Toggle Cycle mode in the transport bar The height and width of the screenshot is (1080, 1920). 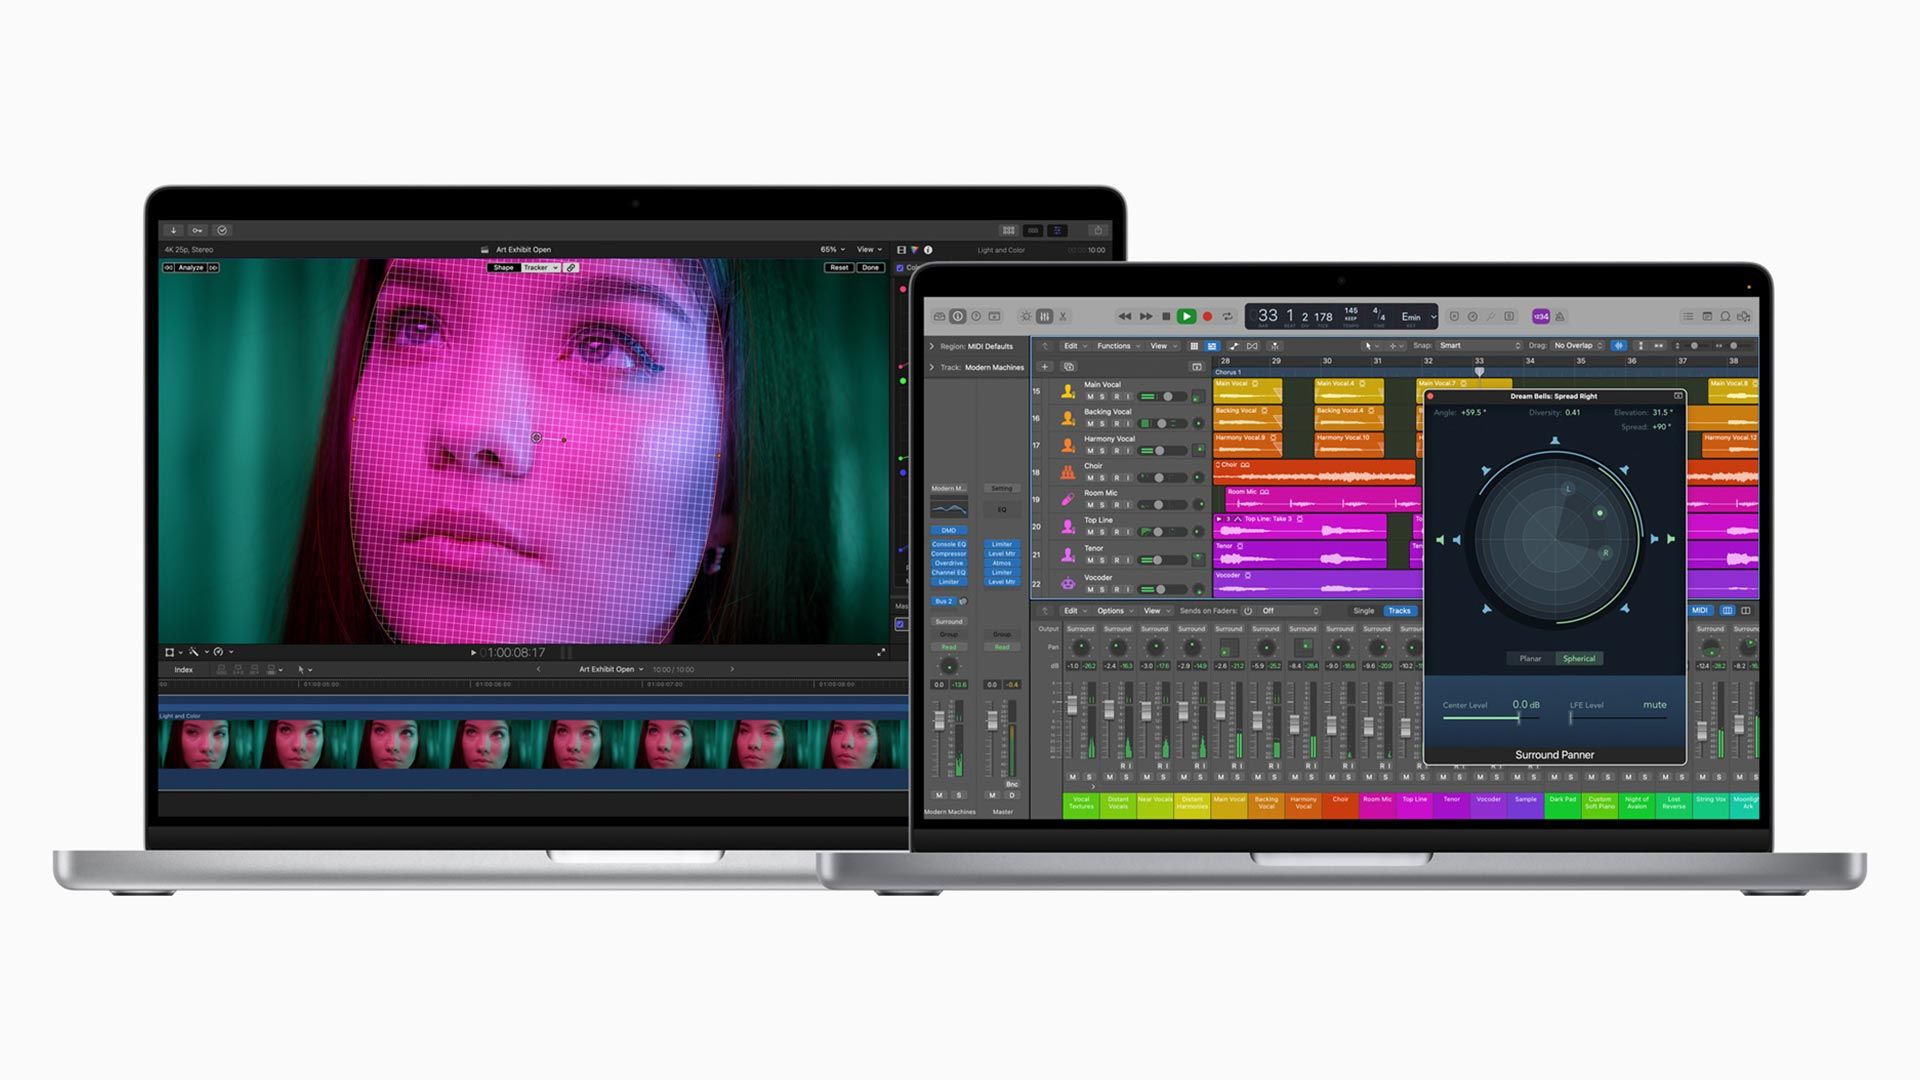tap(1228, 317)
